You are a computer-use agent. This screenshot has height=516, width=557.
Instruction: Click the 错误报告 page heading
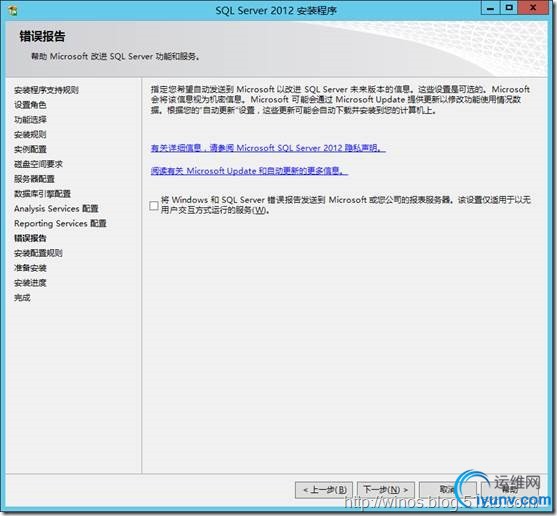click(x=42, y=36)
